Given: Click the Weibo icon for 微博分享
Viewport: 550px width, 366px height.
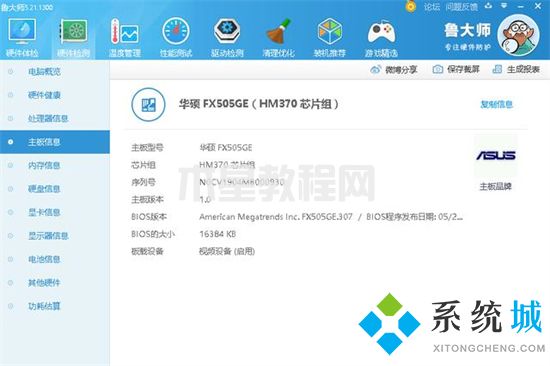Looking at the screenshot, I should [x=375, y=69].
